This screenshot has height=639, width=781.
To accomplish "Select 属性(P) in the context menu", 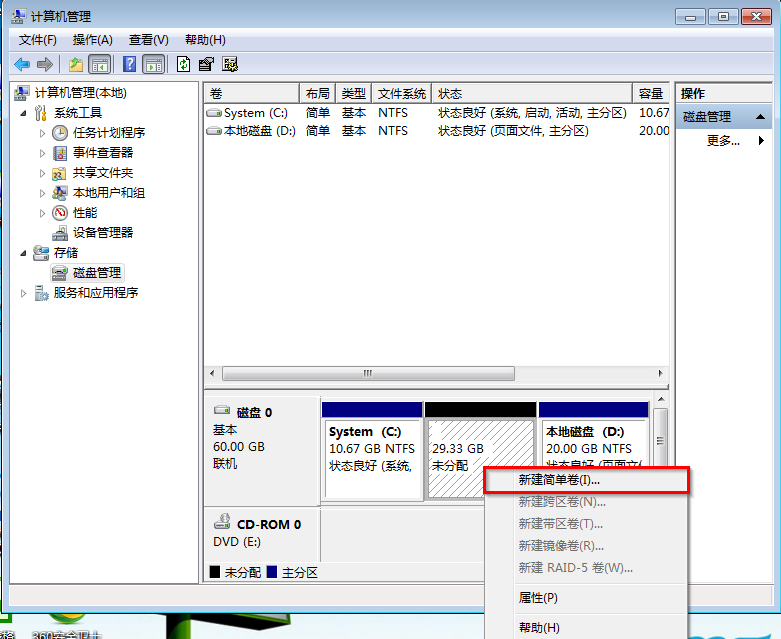I will (x=538, y=598).
